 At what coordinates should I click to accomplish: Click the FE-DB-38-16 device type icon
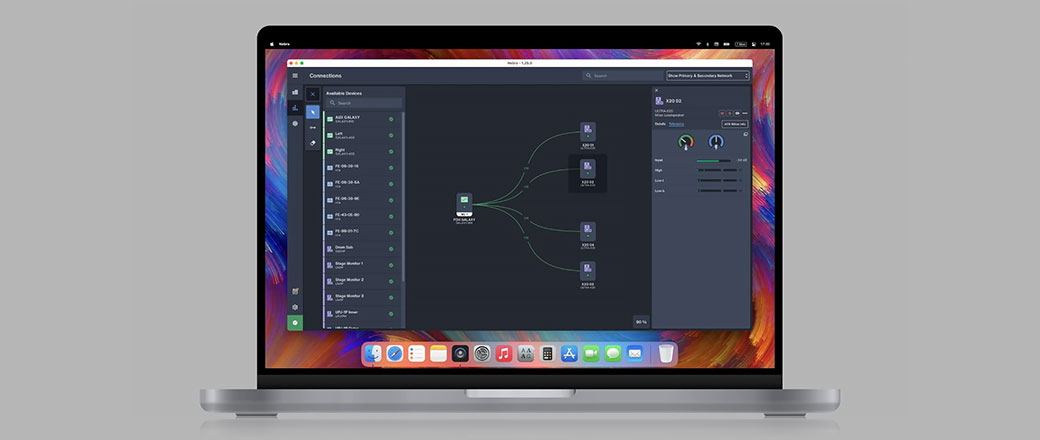[x=330, y=168]
